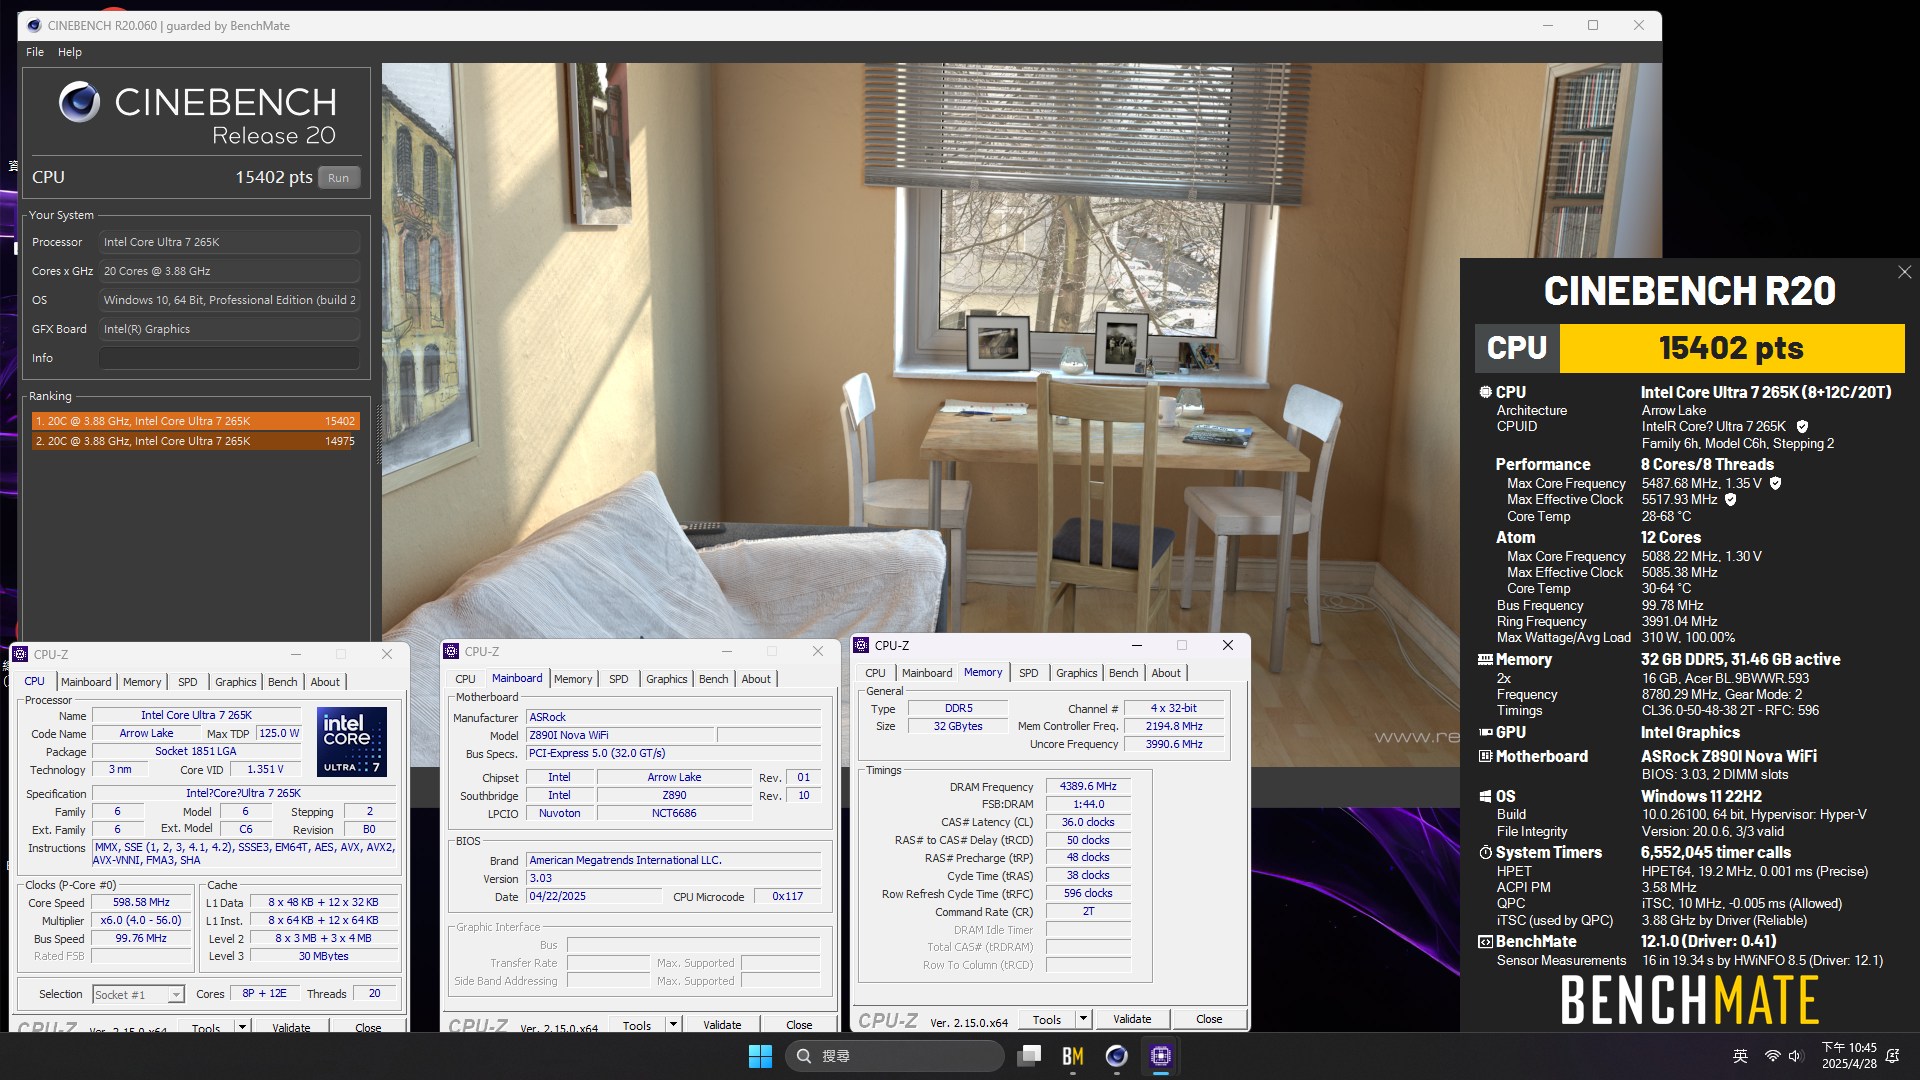Click taskbar clock showing 10:45

click(1849, 1056)
